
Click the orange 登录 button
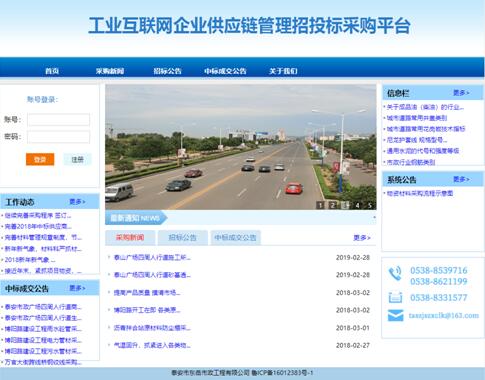click(x=40, y=159)
